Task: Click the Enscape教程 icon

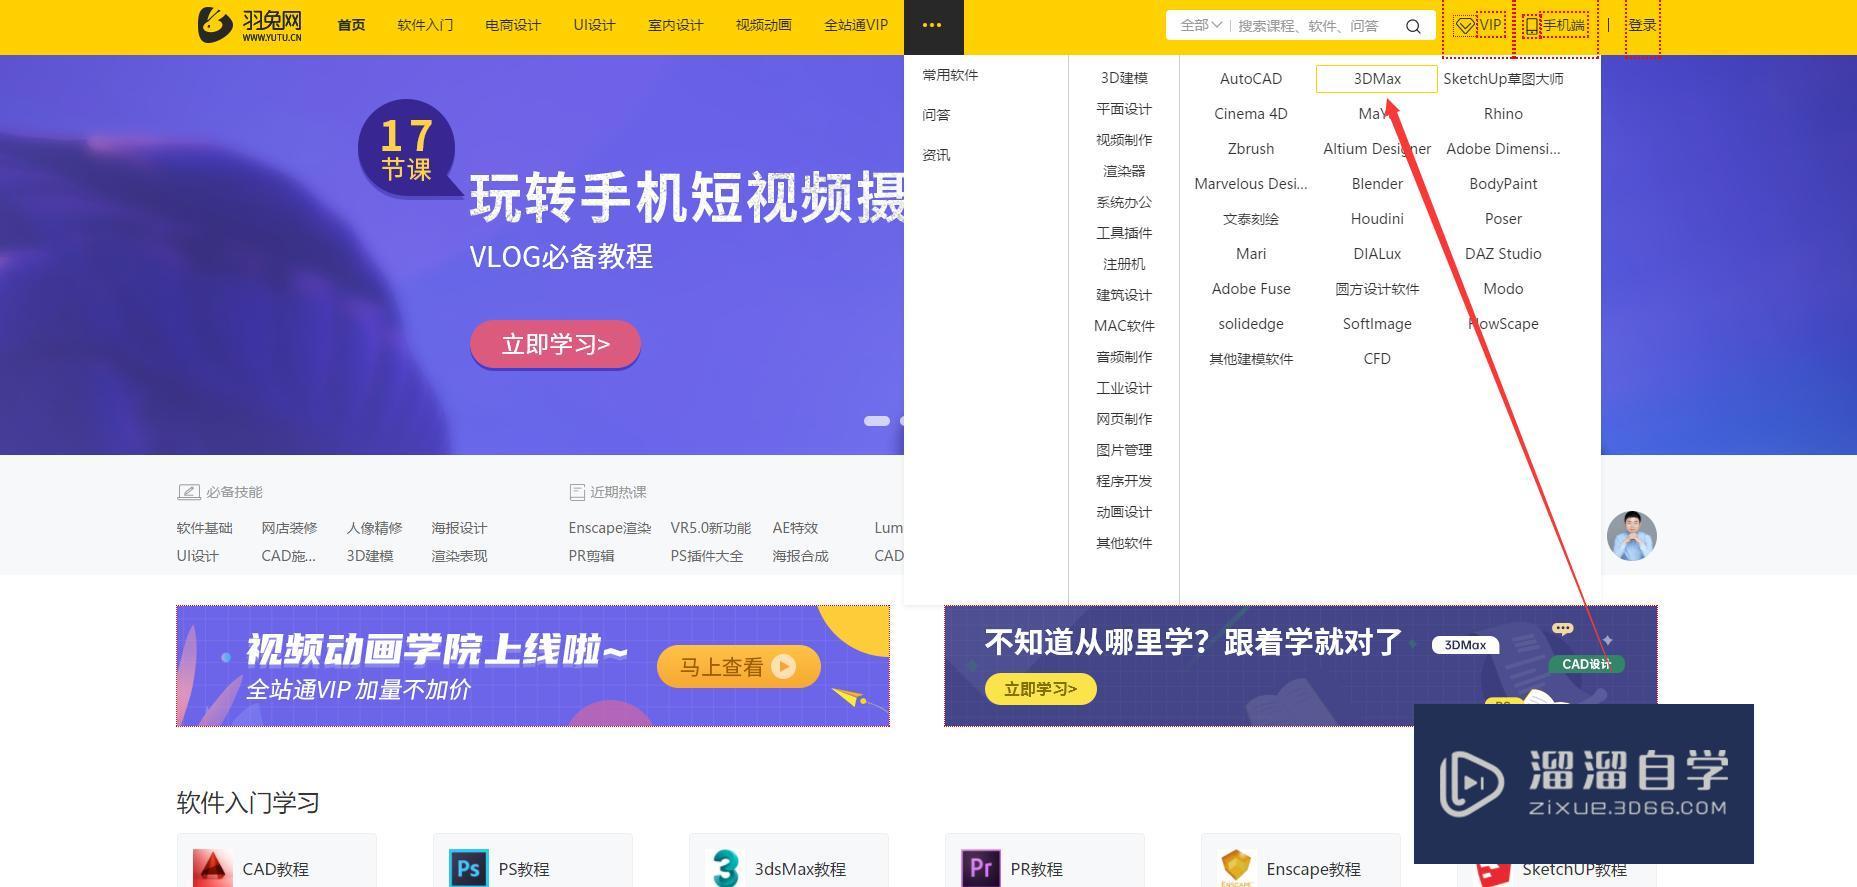Action: click(1236, 869)
